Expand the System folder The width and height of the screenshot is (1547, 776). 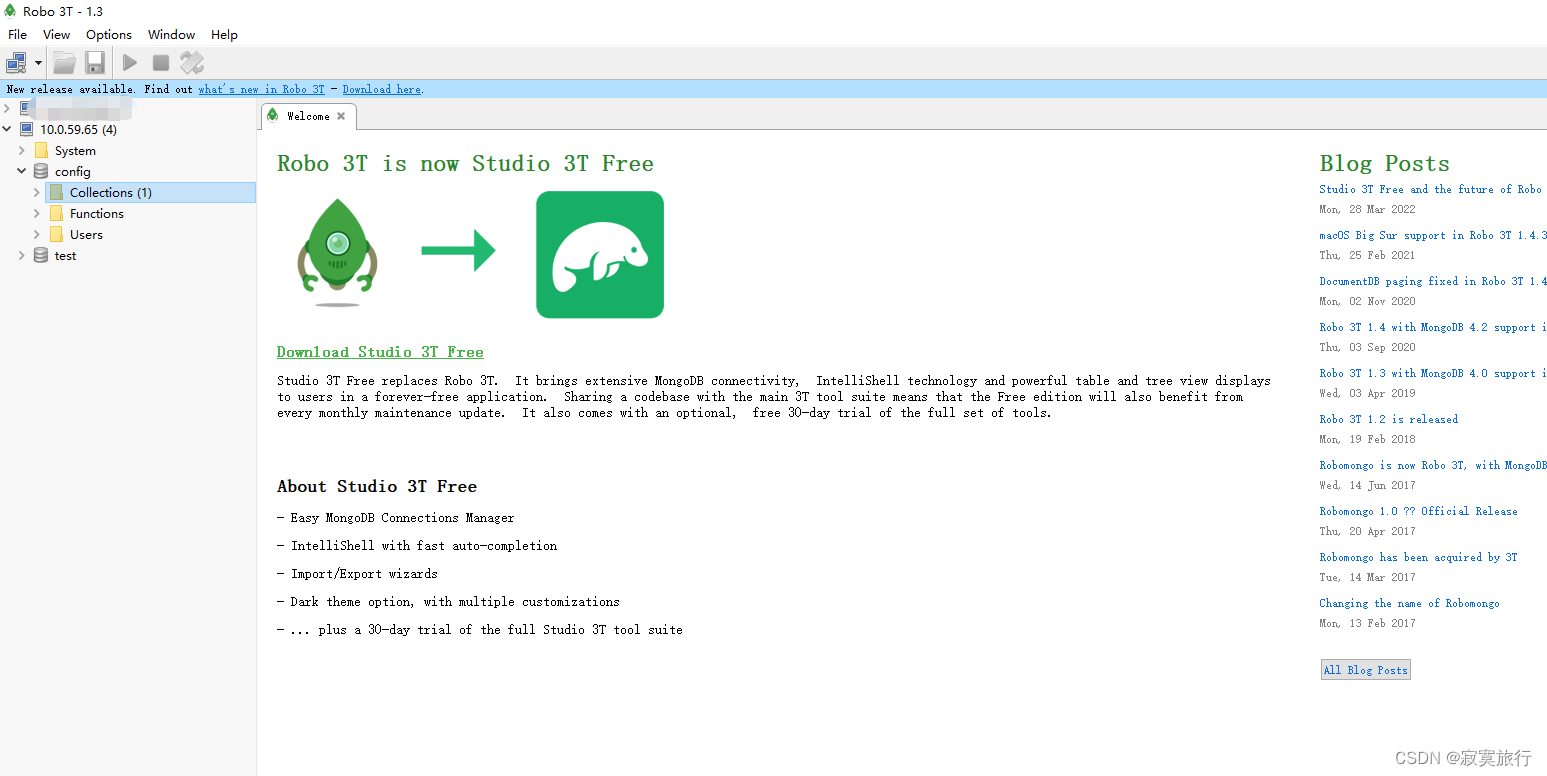22,150
